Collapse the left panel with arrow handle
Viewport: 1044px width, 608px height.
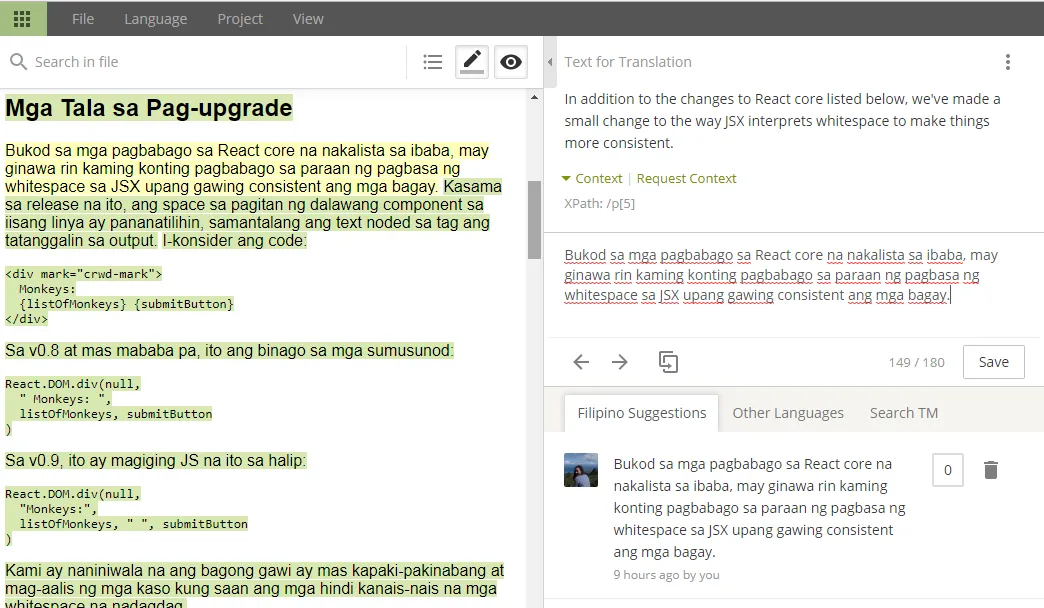click(x=550, y=62)
